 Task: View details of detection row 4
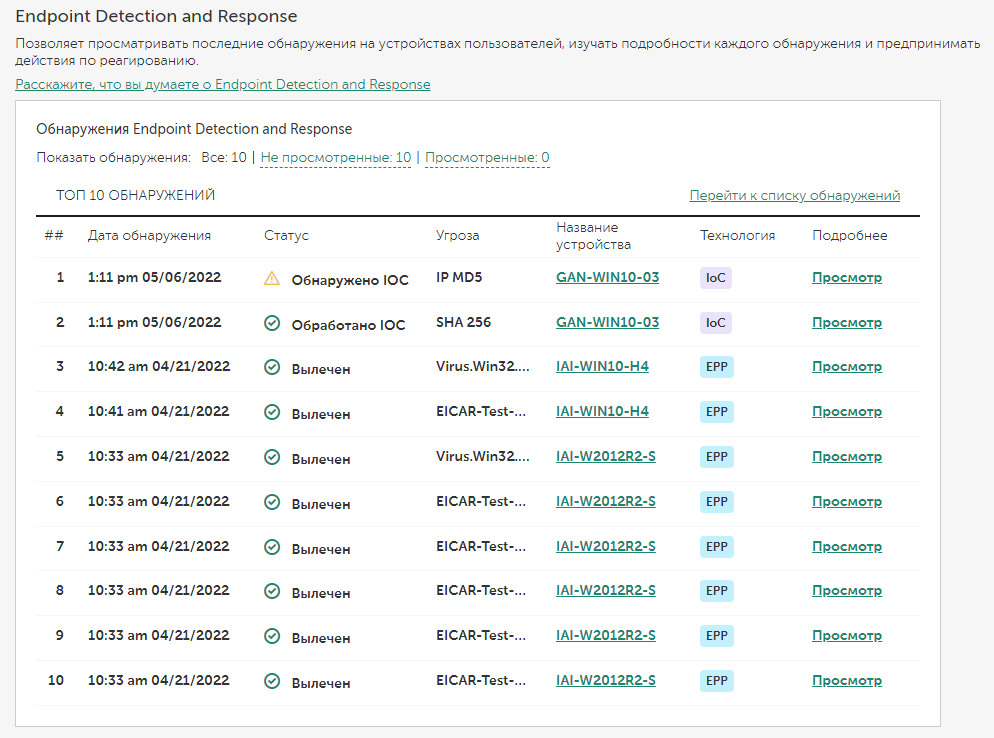846,412
